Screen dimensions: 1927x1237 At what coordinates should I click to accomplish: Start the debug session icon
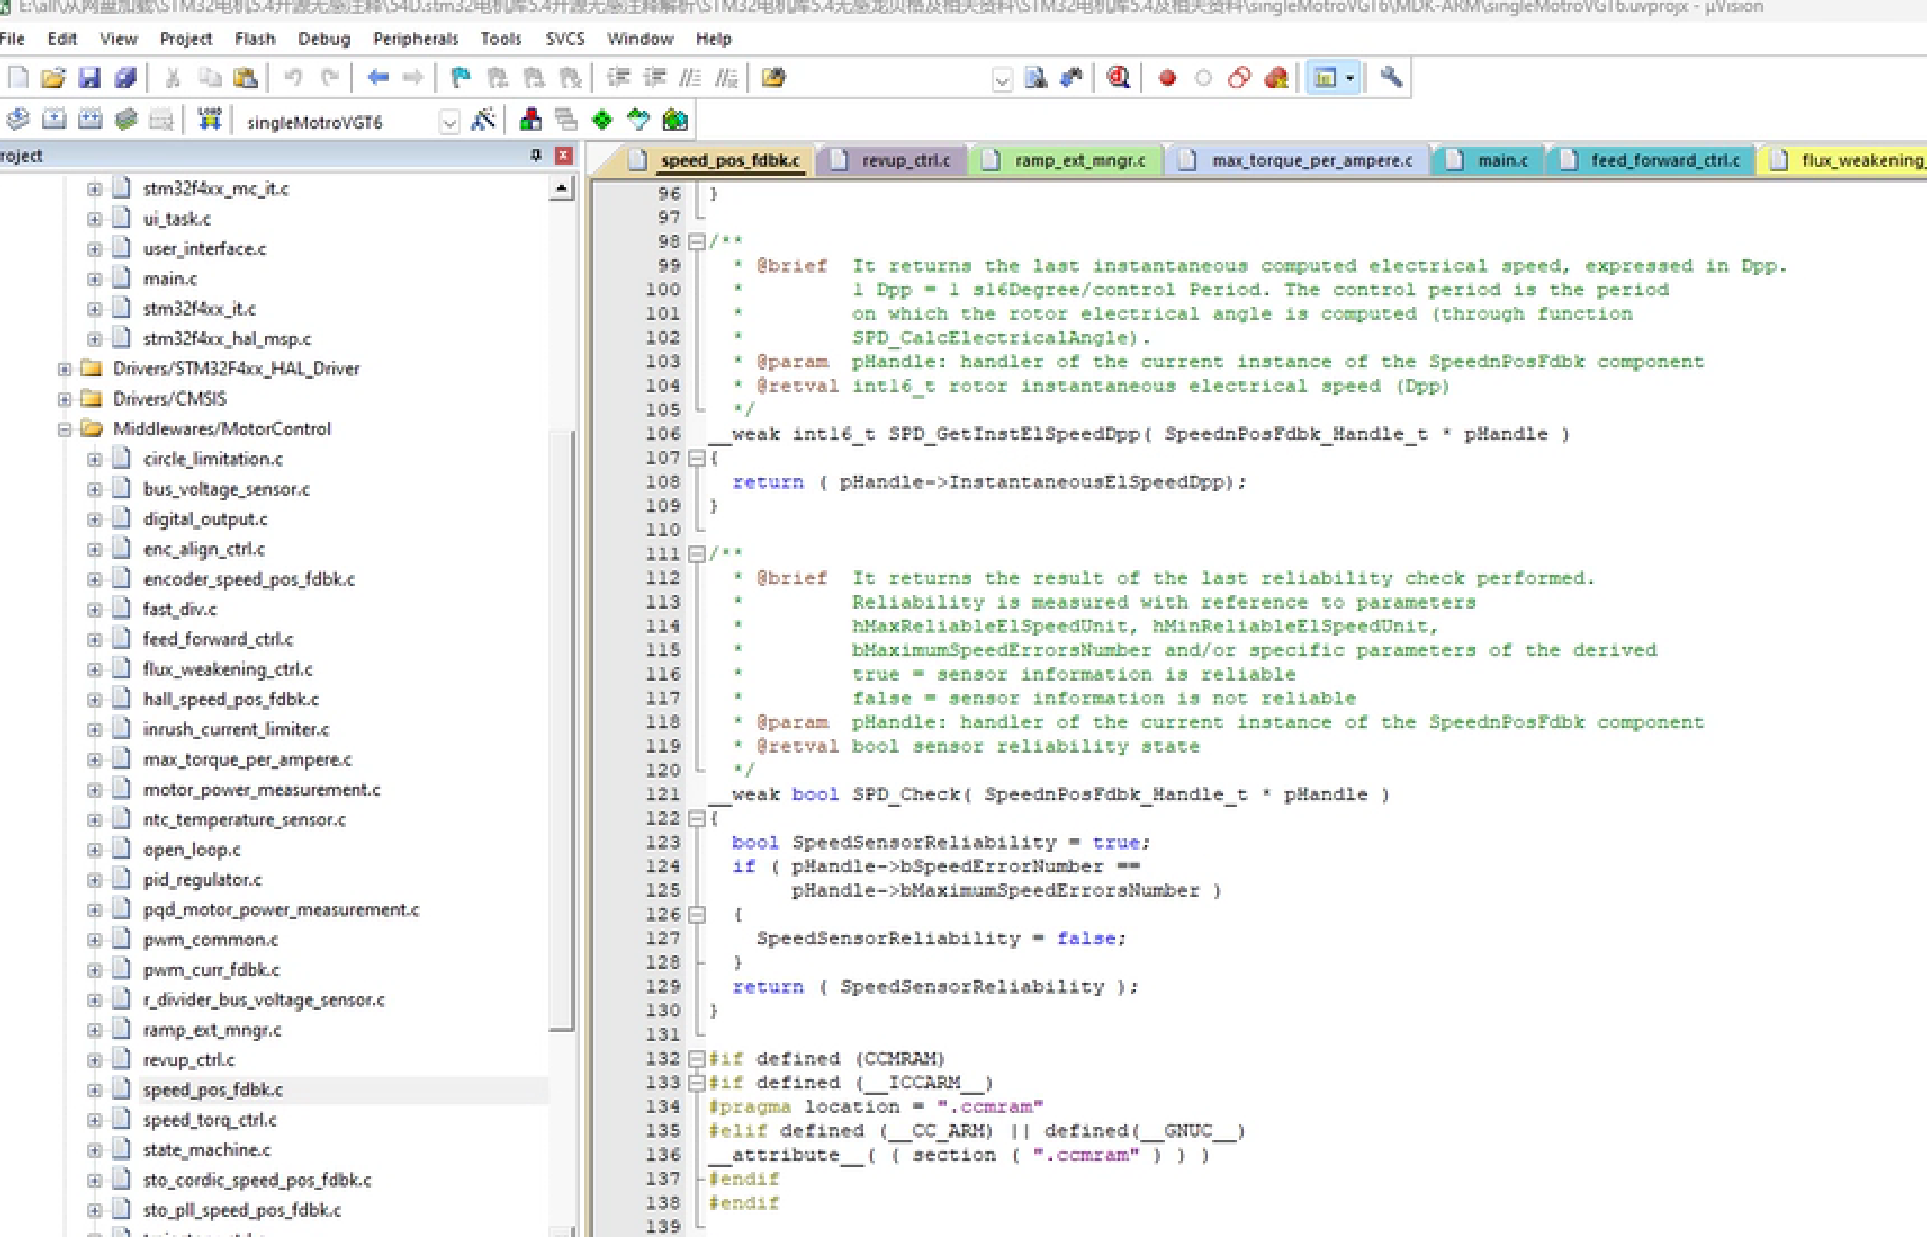click(x=1118, y=78)
